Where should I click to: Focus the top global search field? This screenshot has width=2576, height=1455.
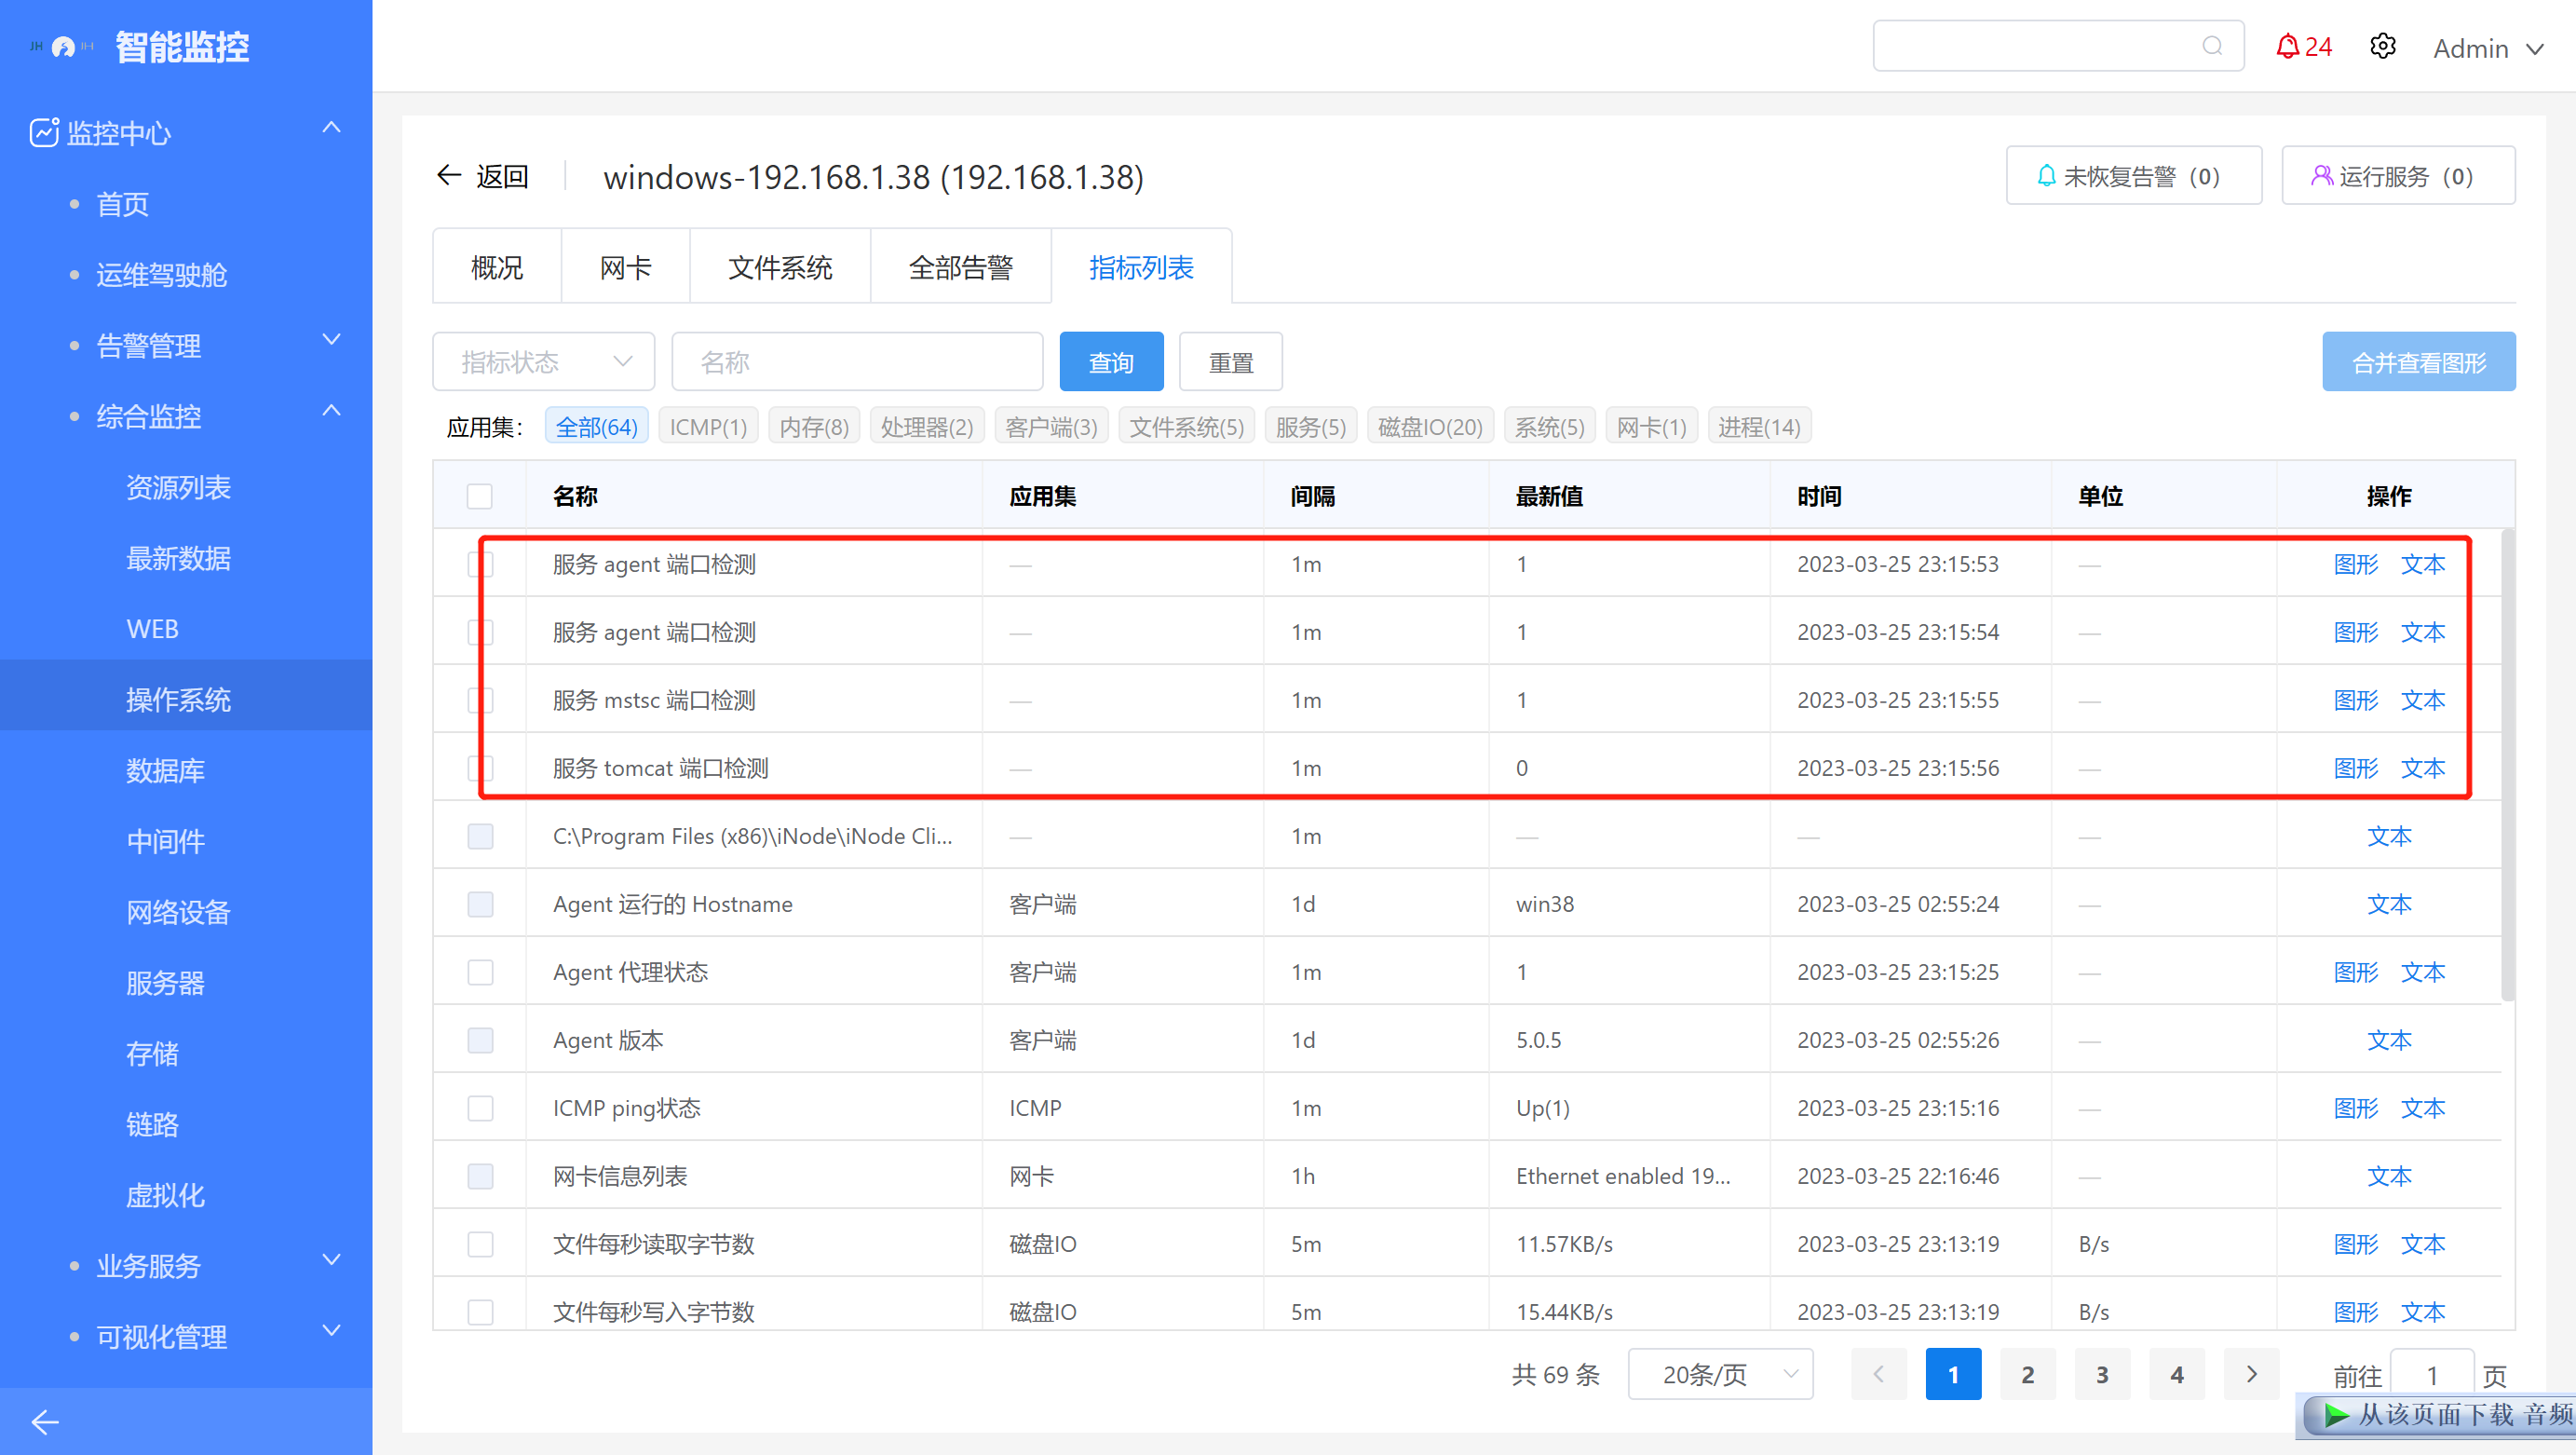[2058, 46]
